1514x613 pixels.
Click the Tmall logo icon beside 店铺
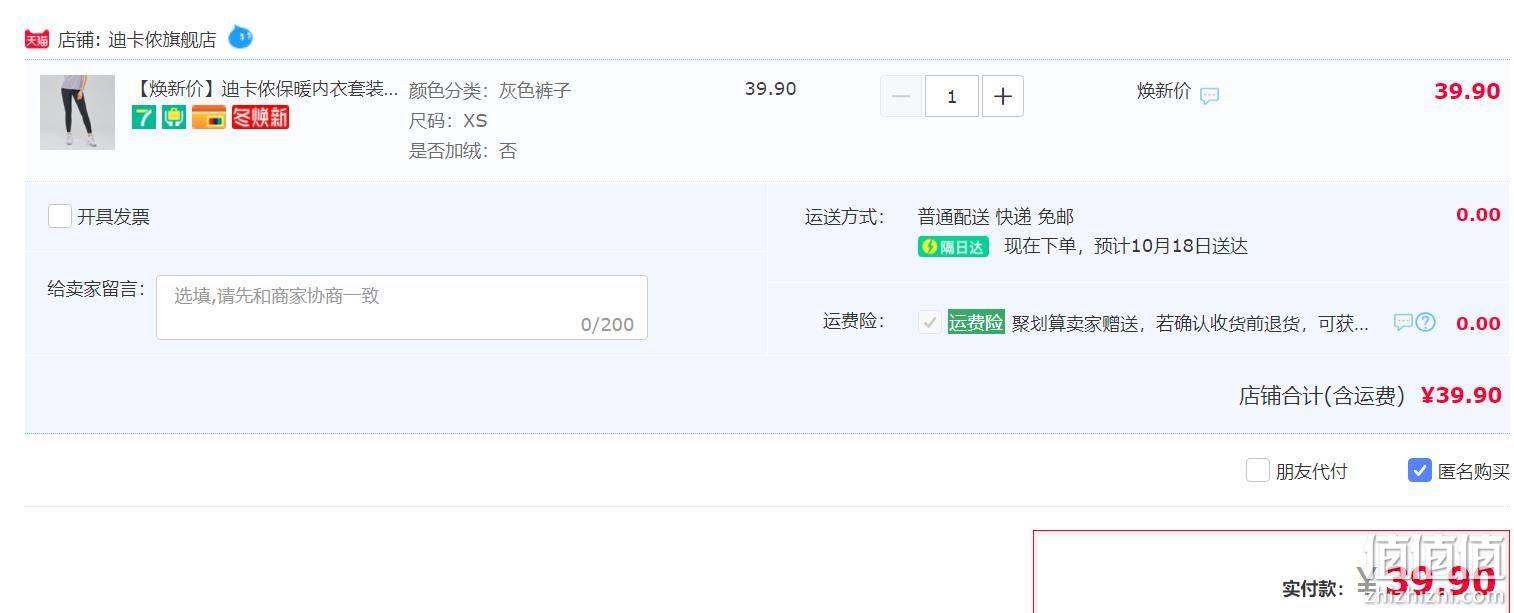click(37, 40)
